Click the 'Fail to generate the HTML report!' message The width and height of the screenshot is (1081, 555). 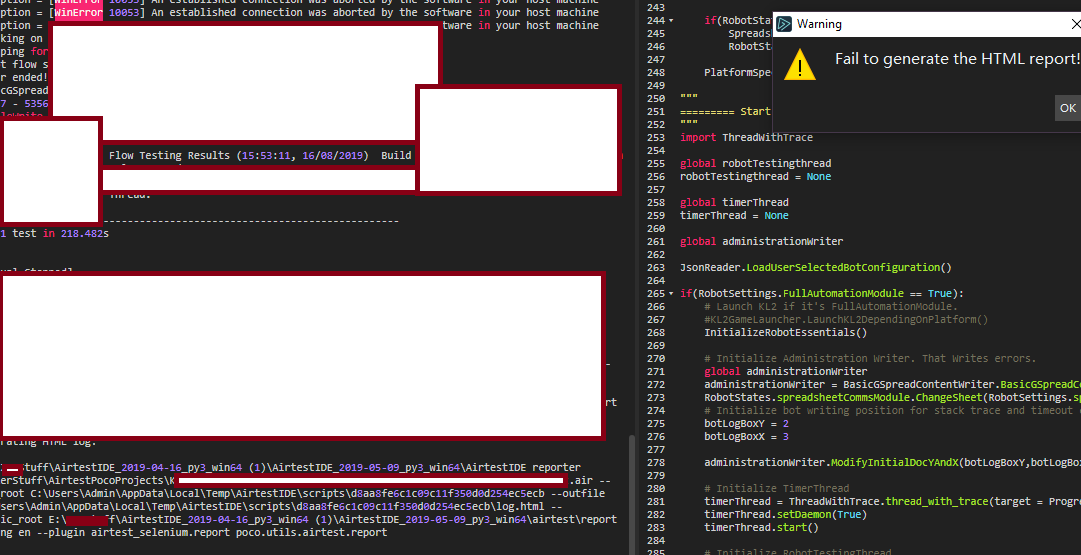click(x=957, y=59)
